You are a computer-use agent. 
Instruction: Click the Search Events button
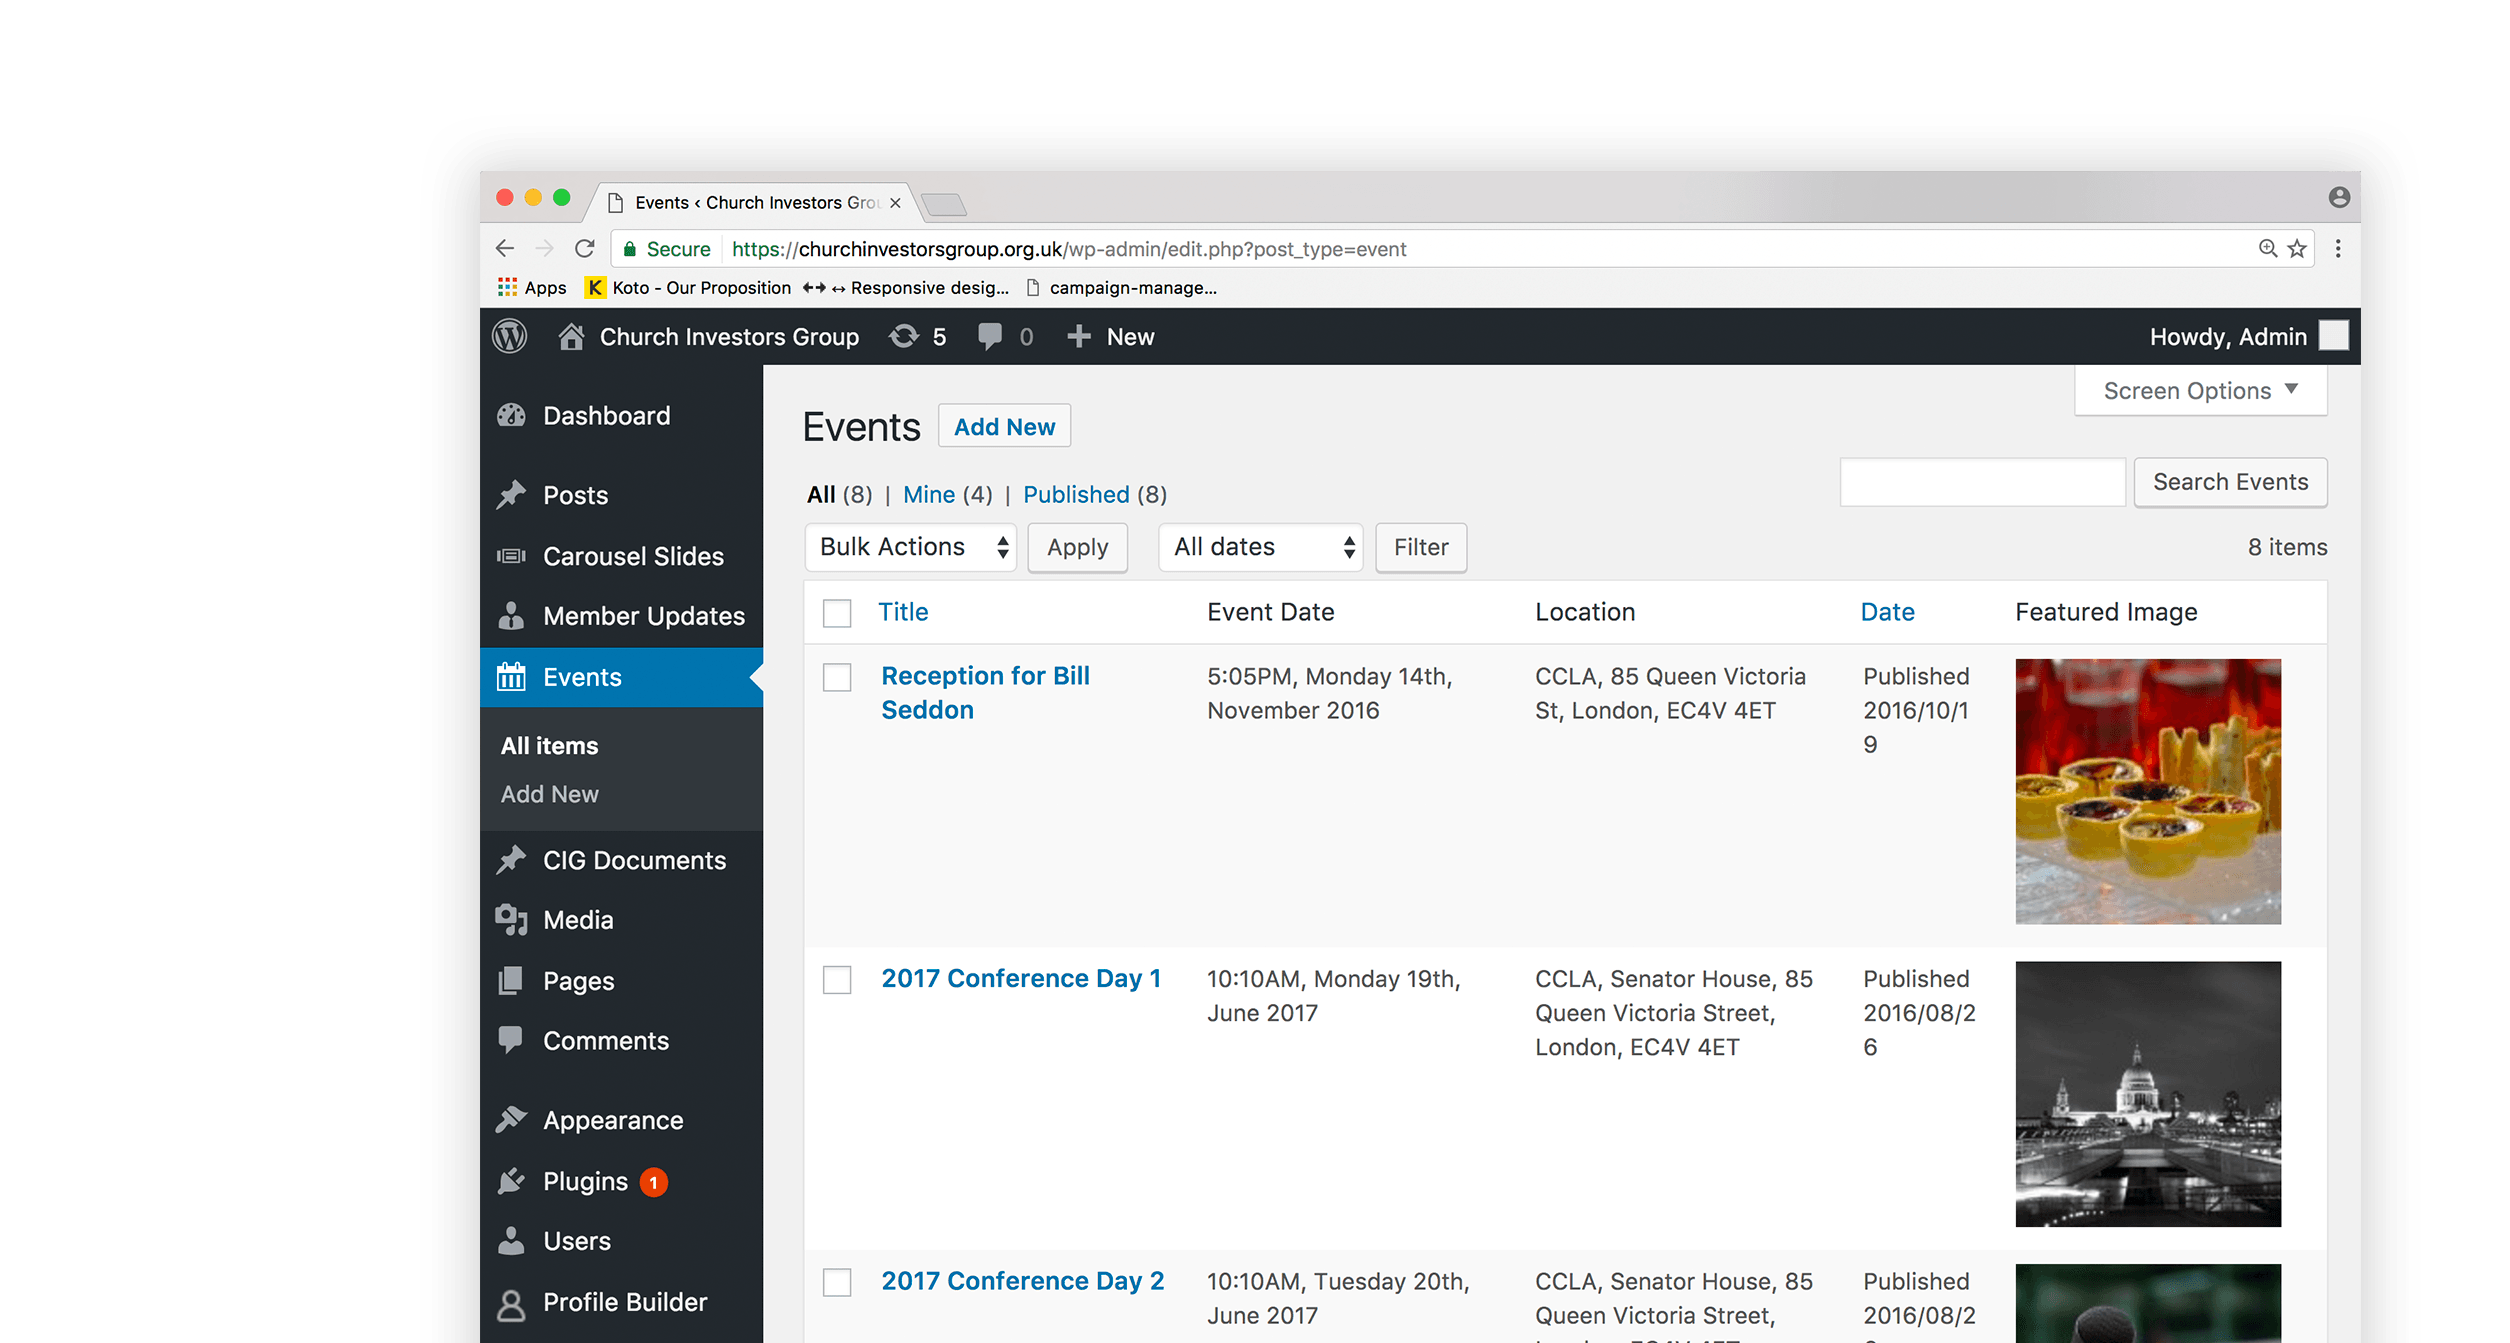click(x=2231, y=482)
